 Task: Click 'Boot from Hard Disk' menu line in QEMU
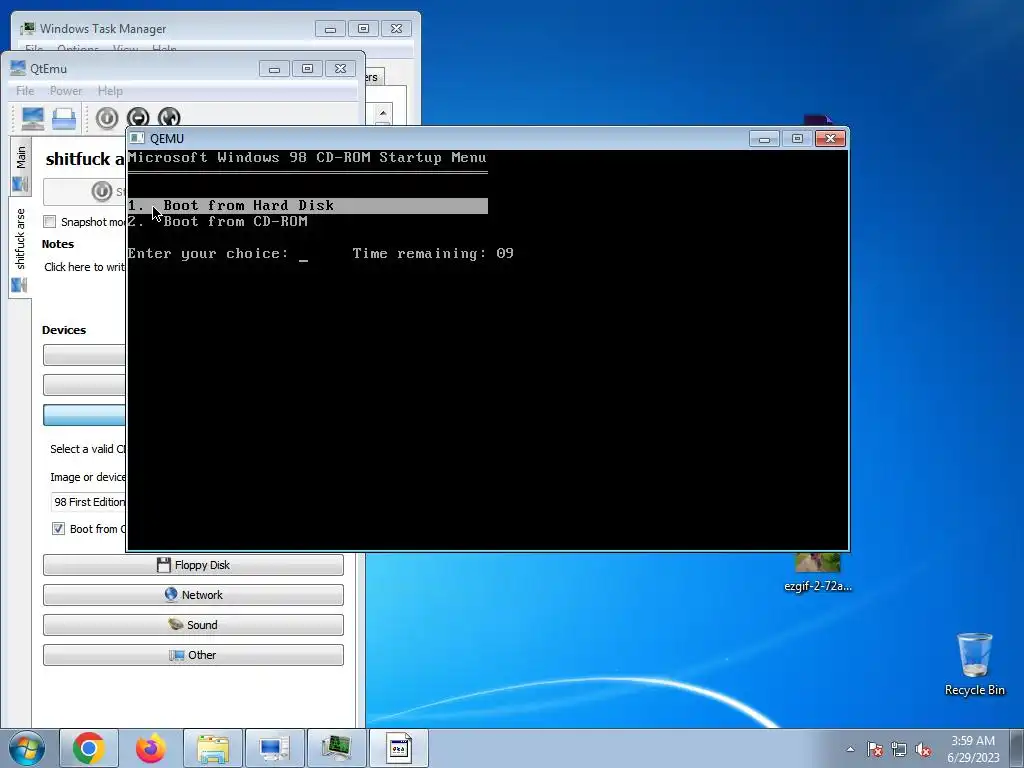tap(307, 206)
